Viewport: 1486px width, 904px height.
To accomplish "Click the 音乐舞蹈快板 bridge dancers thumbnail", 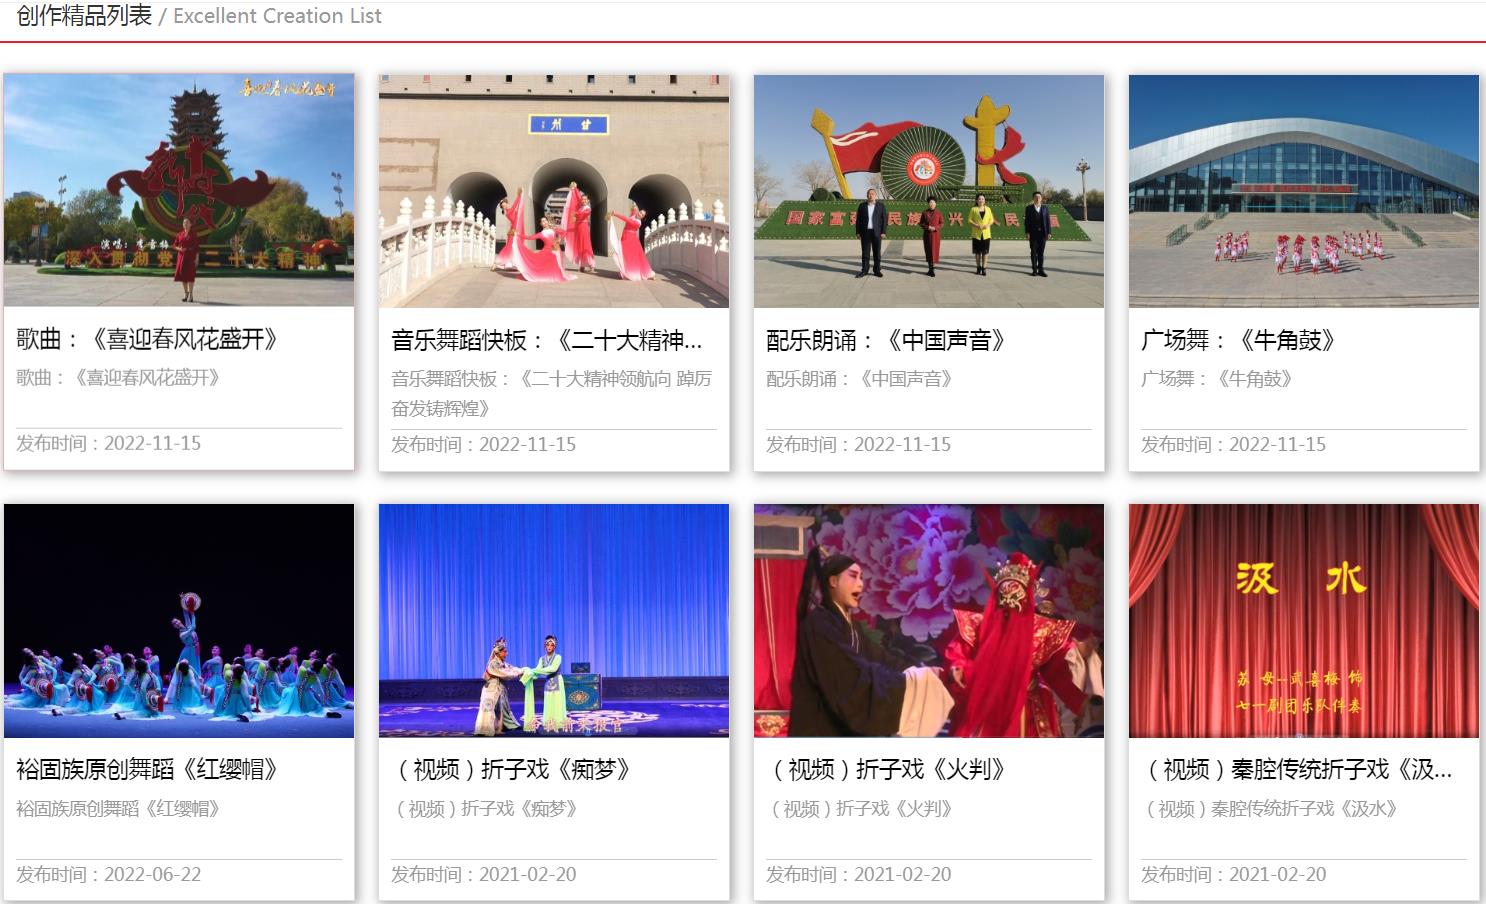I will tap(553, 191).
